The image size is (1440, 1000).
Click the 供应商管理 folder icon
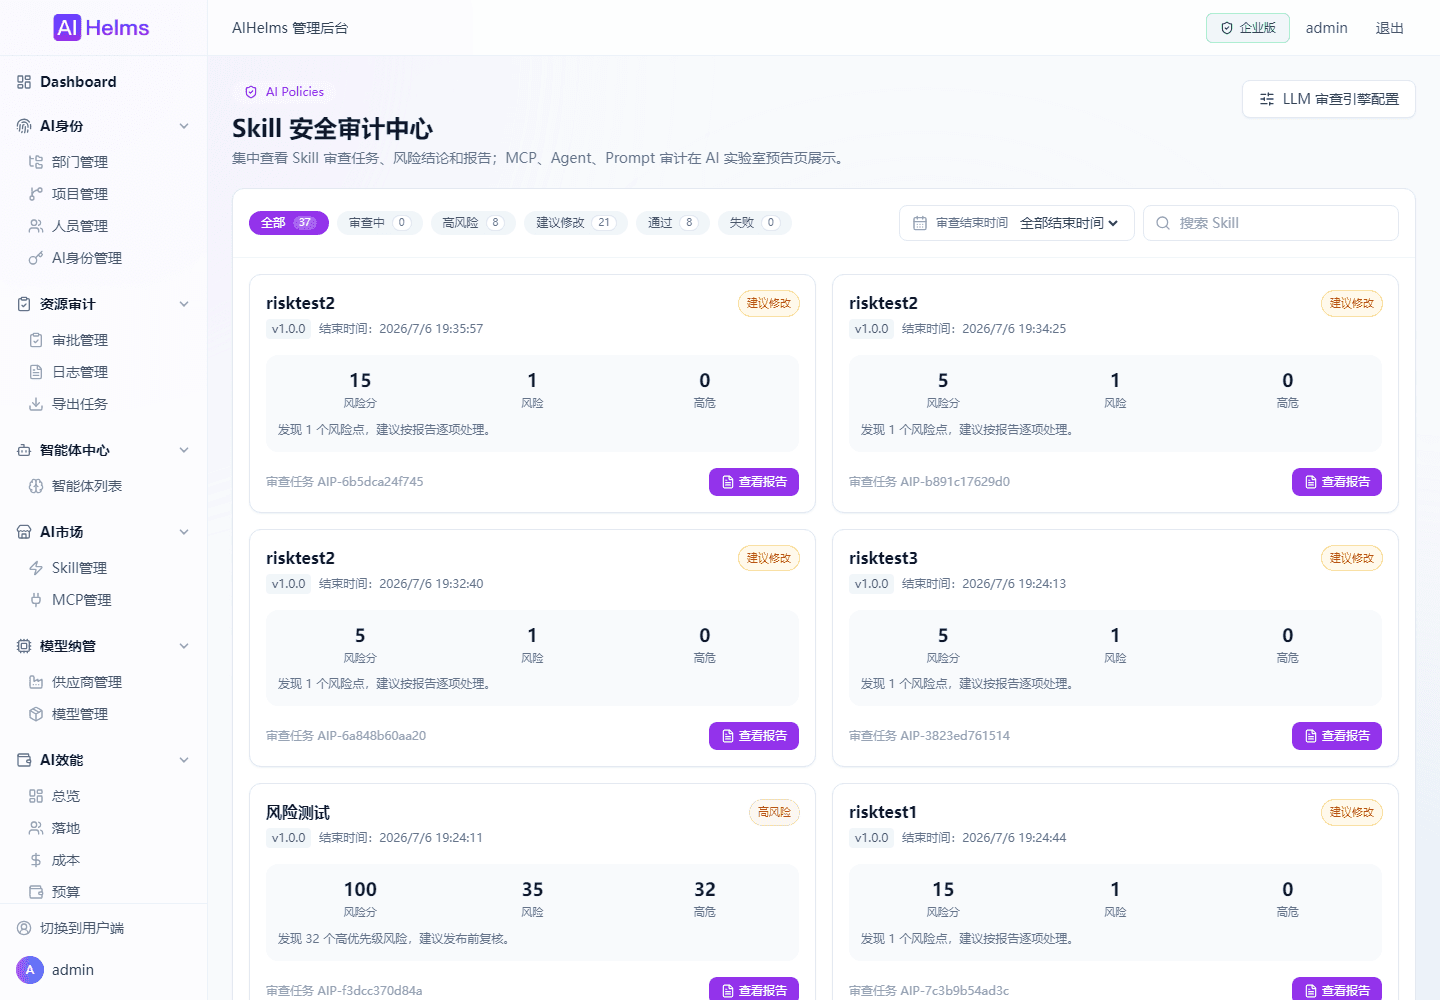pyautogui.click(x=36, y=682)
